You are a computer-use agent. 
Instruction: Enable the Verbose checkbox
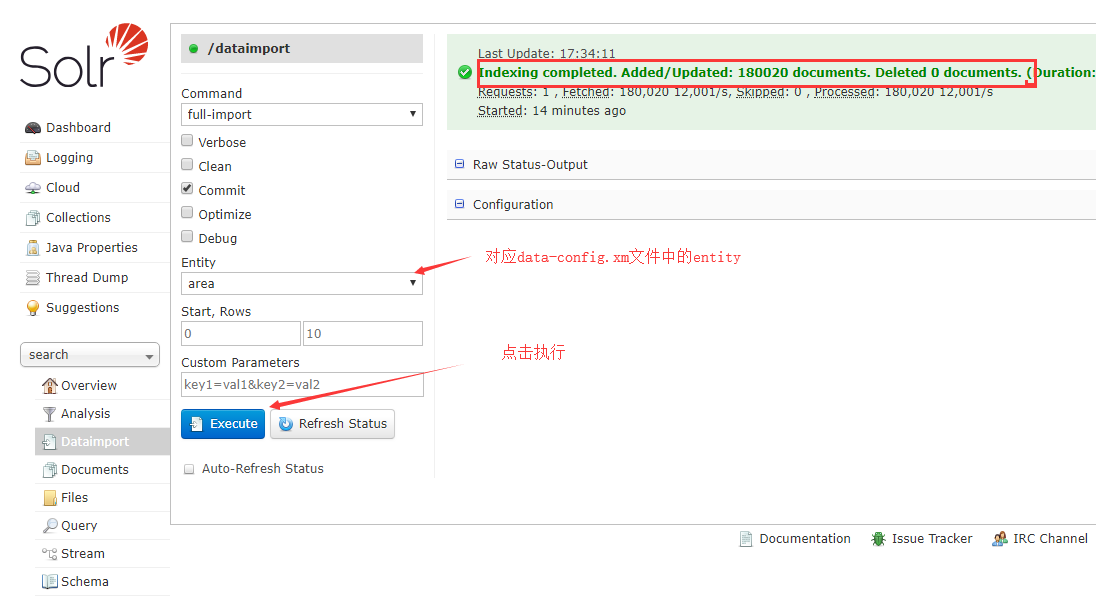tap(187, 141)
